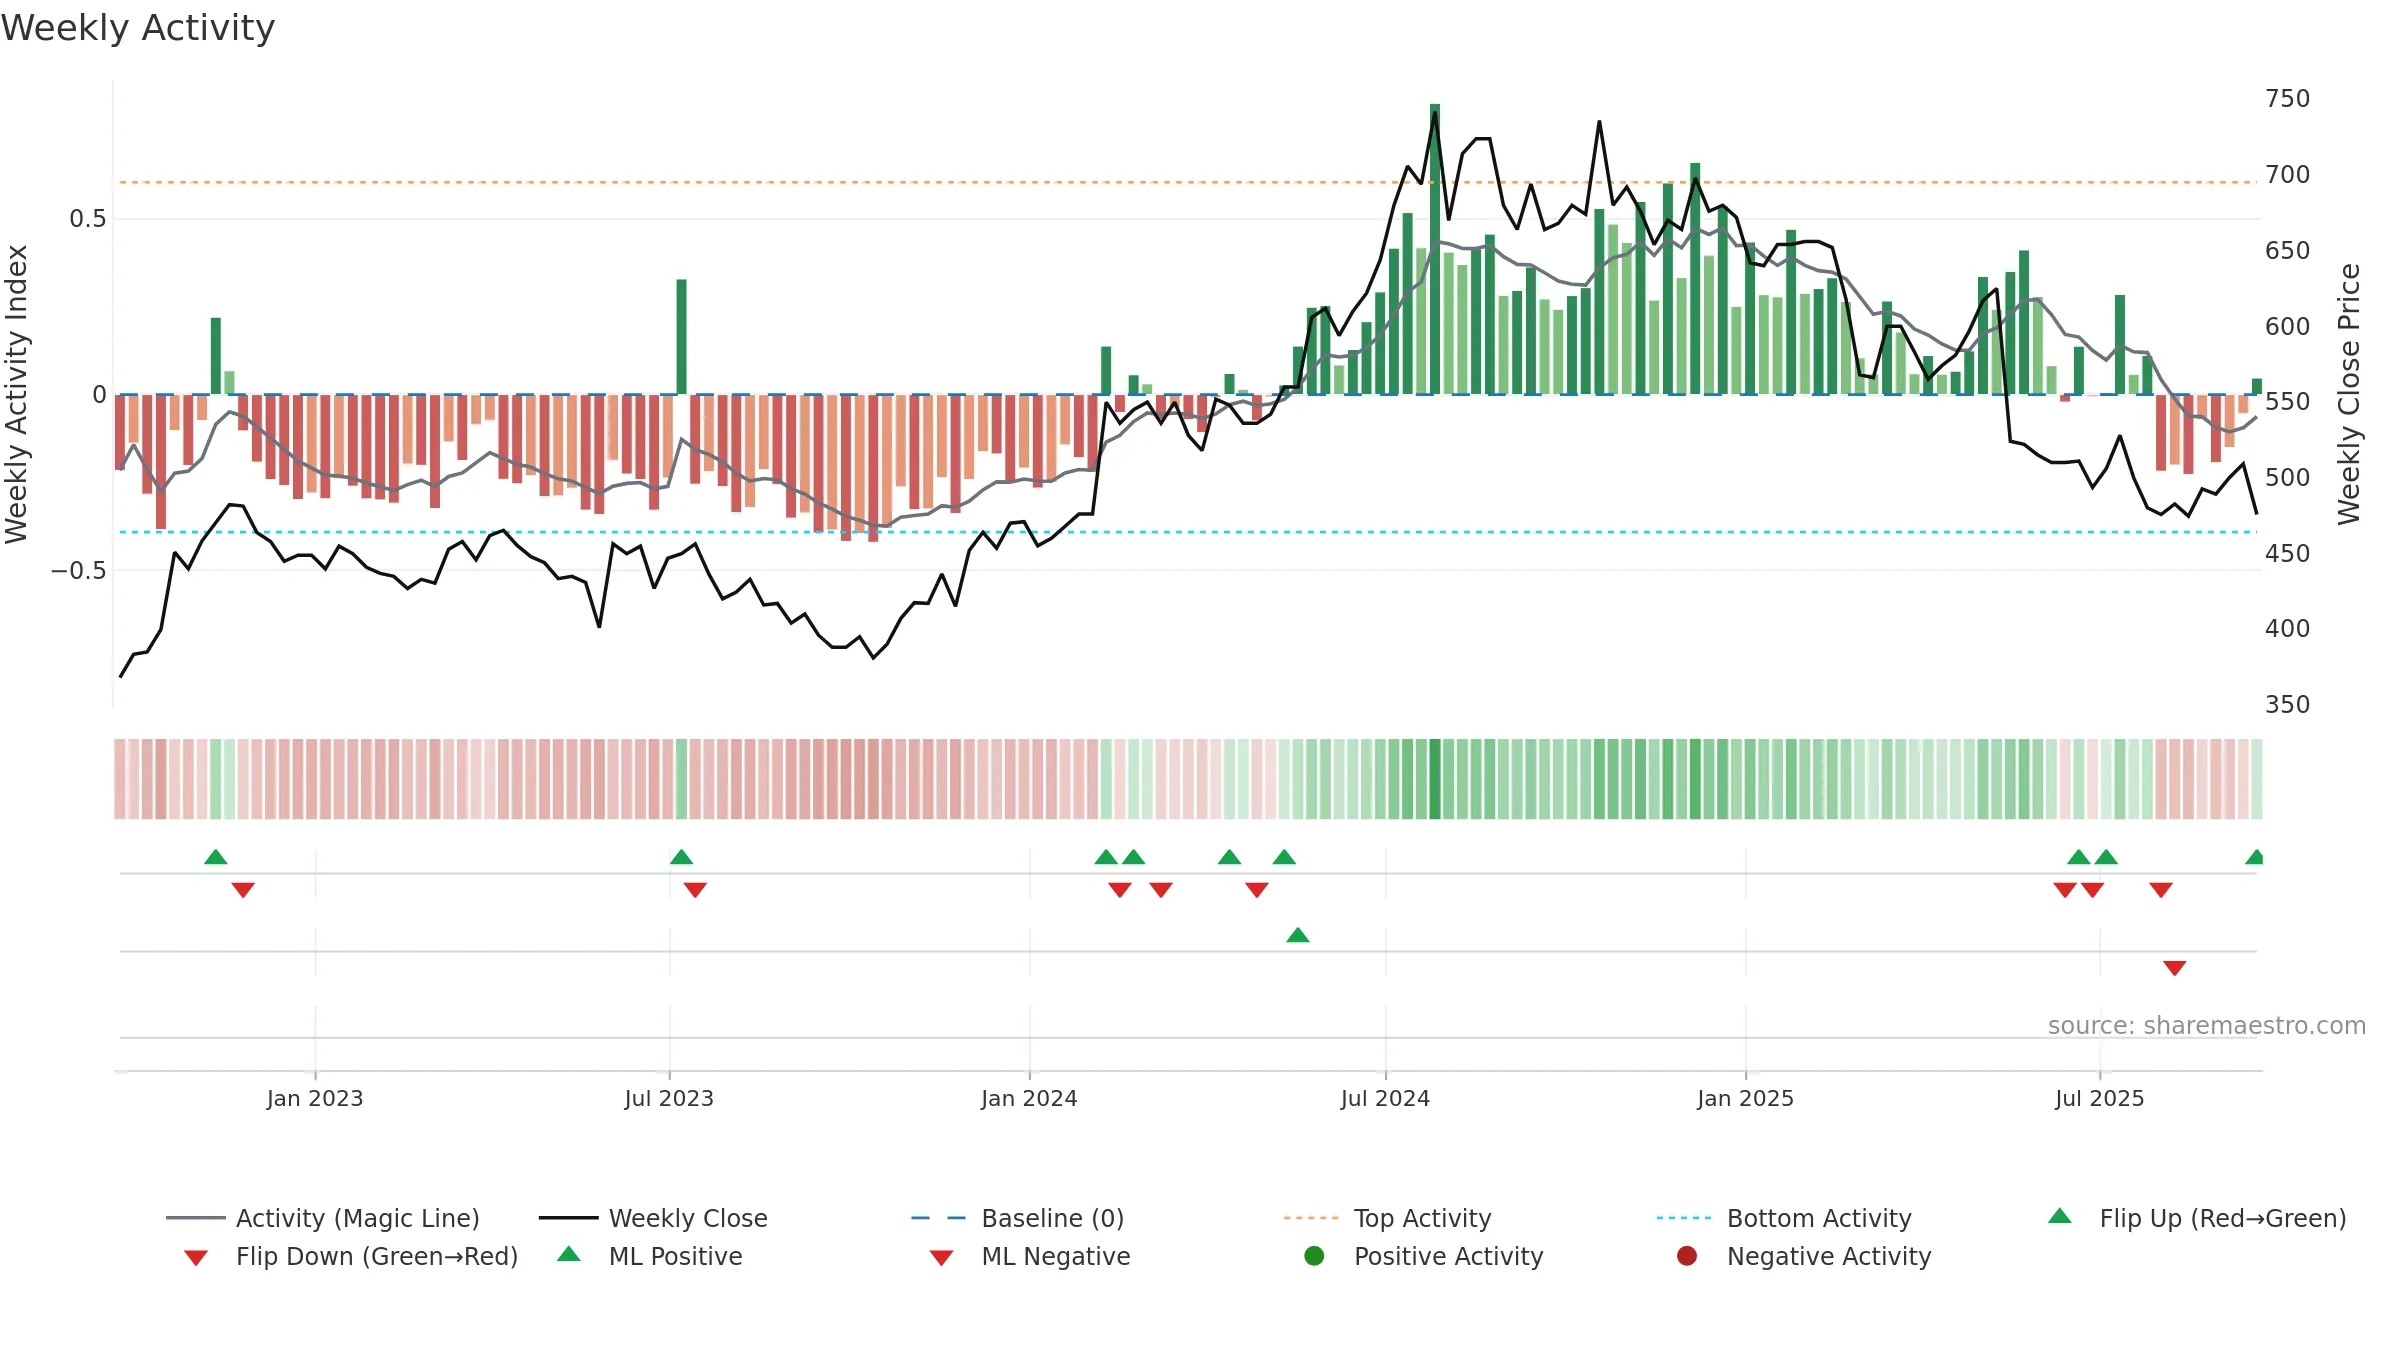Click the Jan 2025 axis label
This screenshot has width=2400, height=1350.
coord(1745,1099)
